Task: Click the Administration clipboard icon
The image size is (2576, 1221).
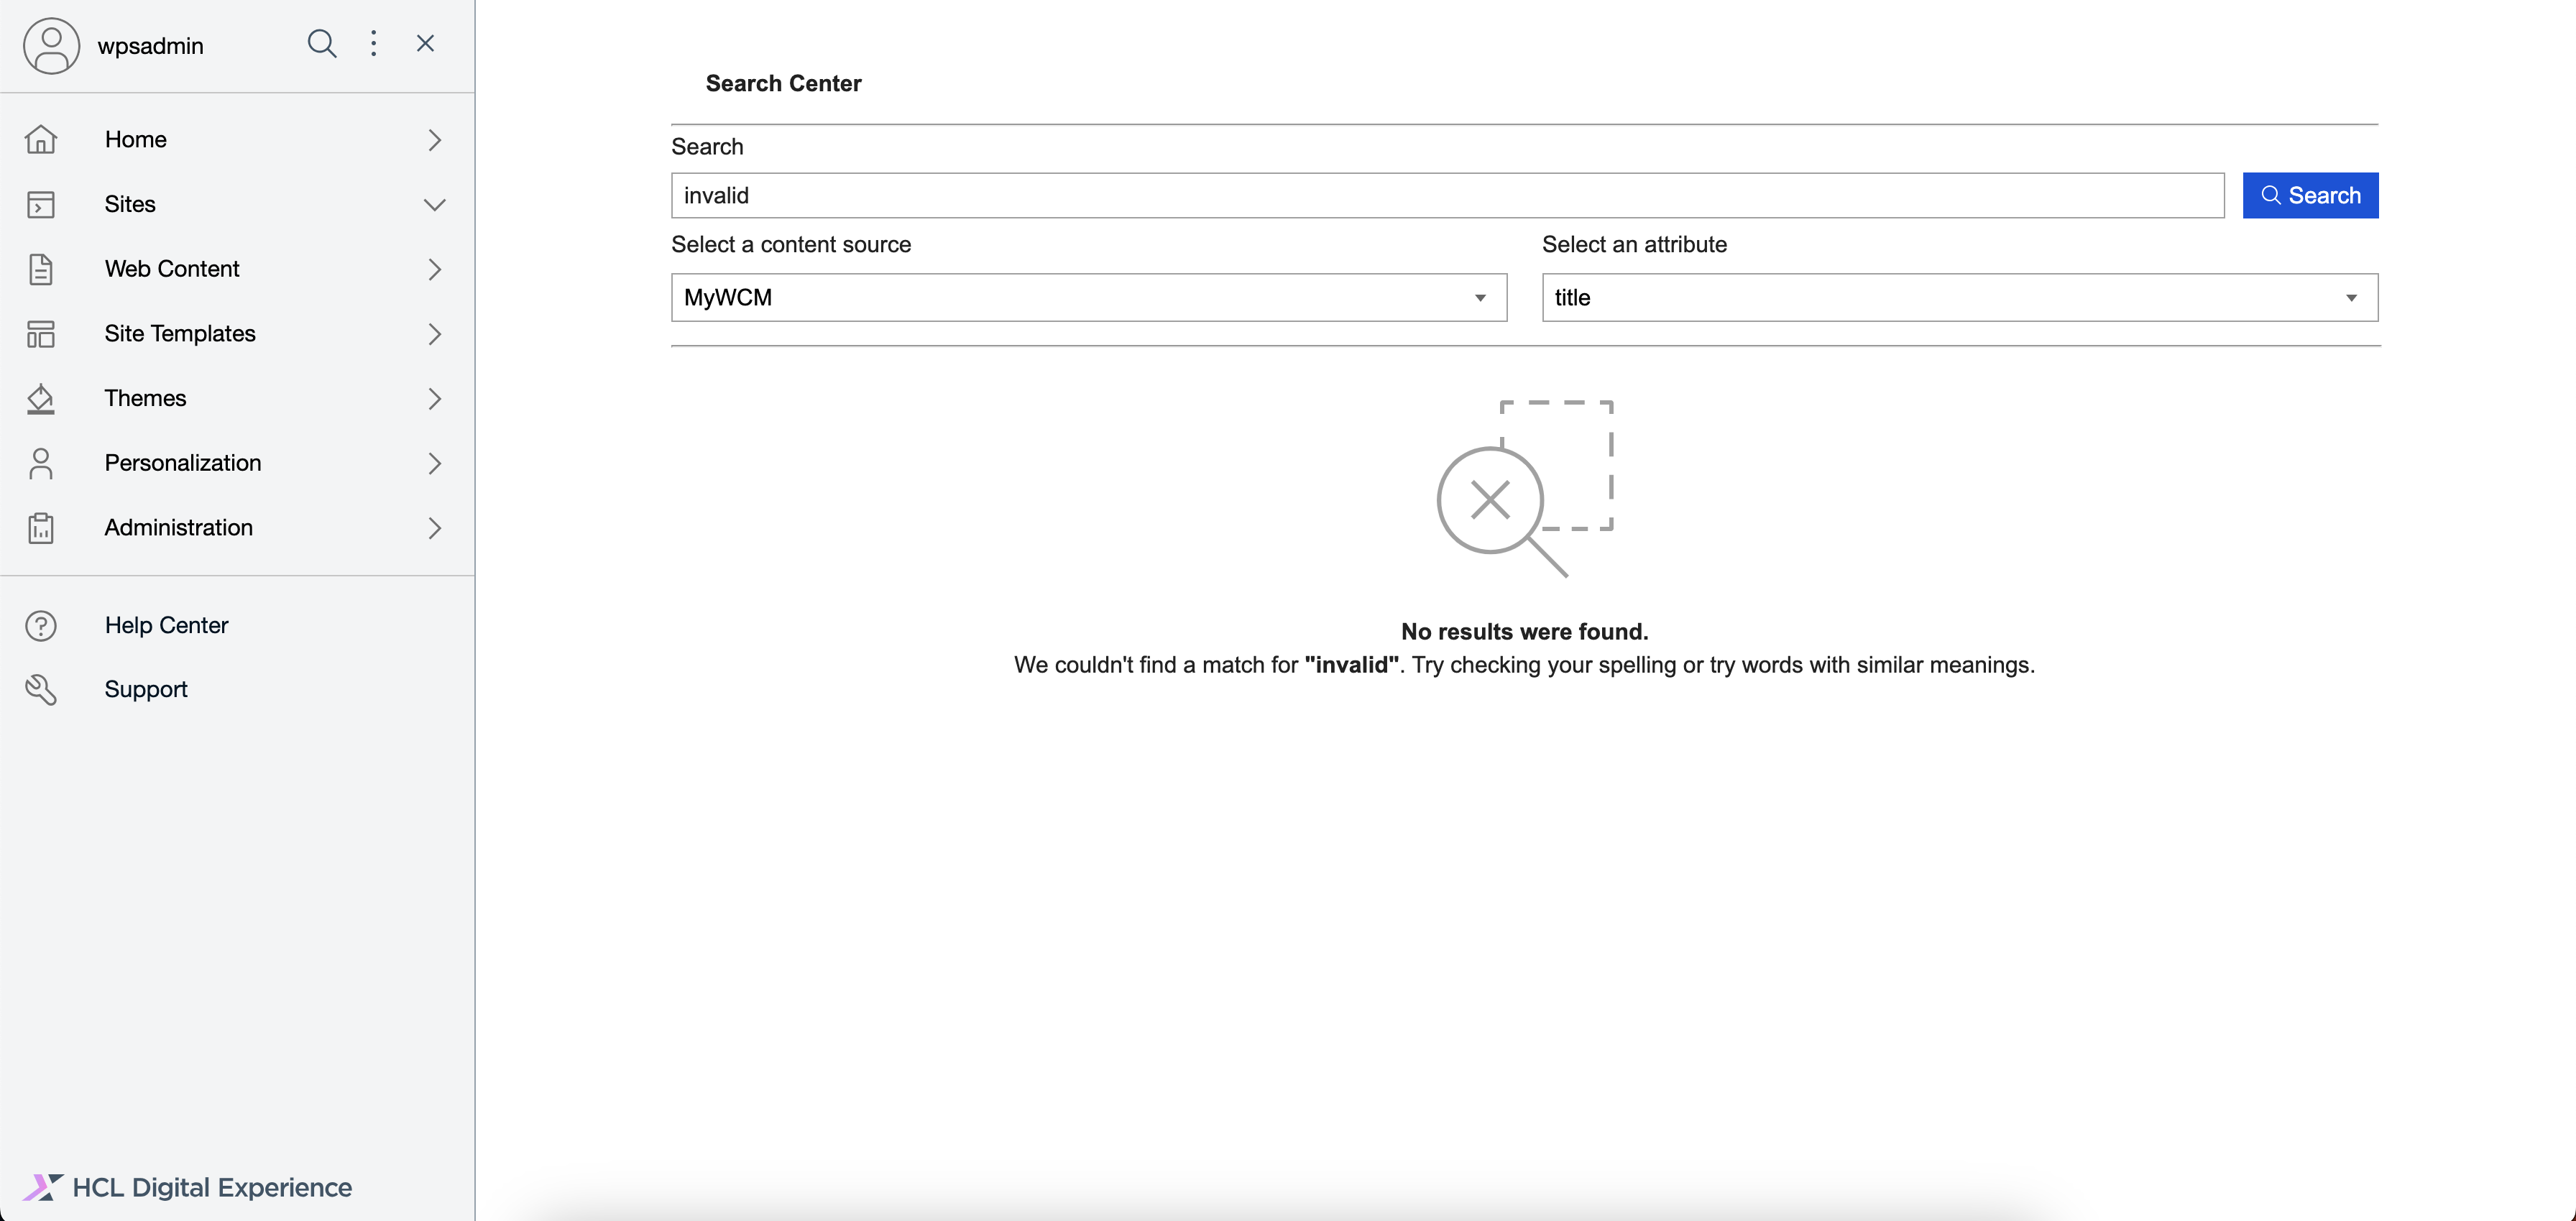Action: pyautogui.click(x=41, y=528)
